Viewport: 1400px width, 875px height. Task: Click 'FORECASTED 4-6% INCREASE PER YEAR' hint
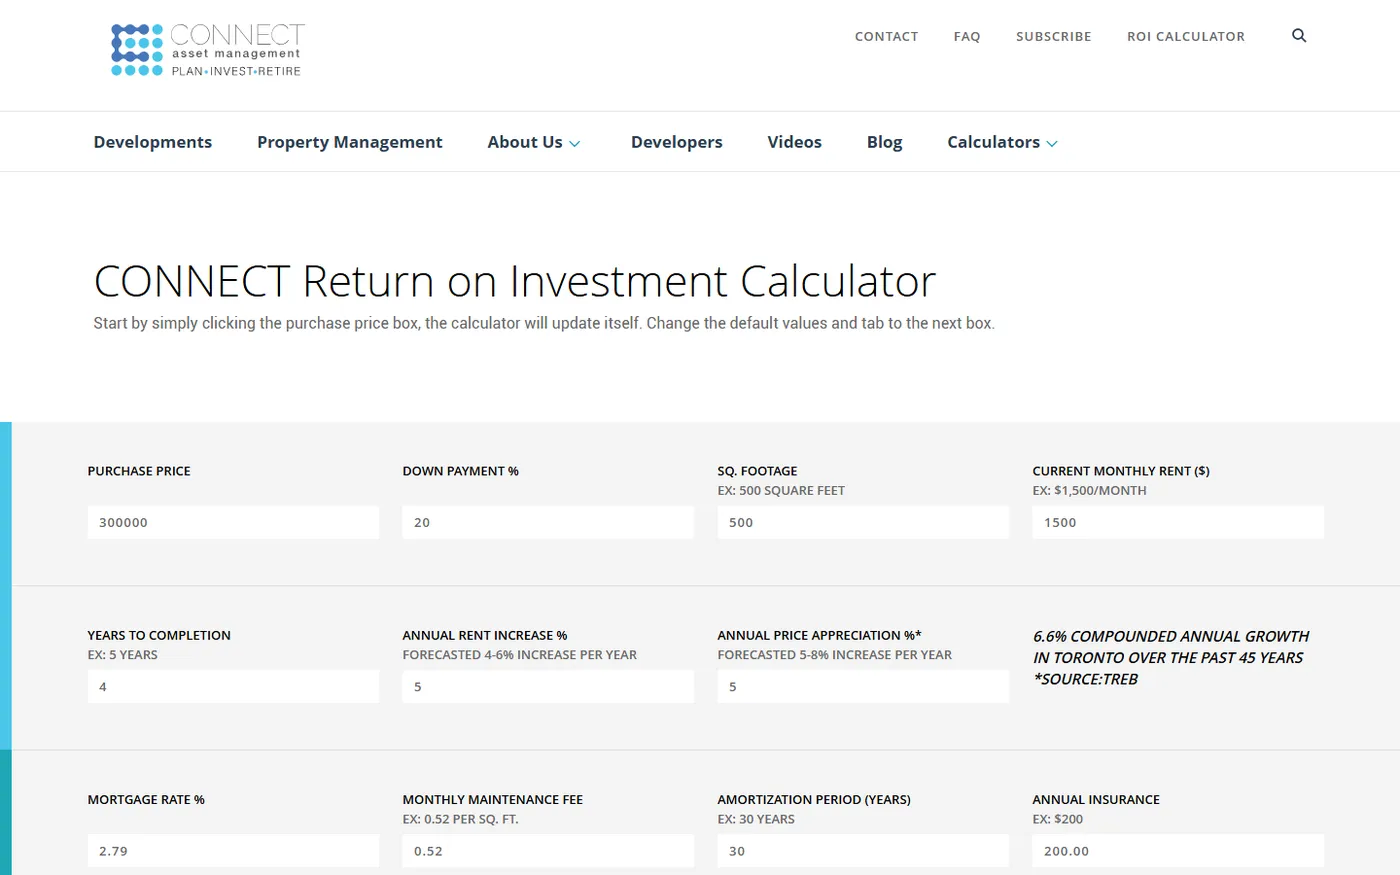point(520,655)
